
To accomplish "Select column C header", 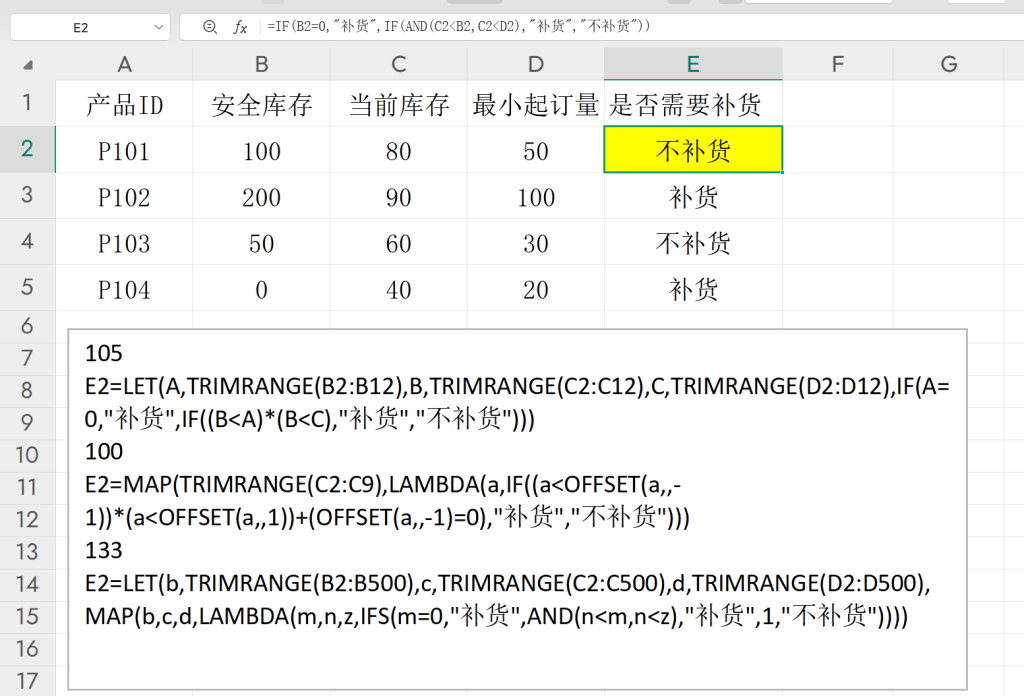I will coord(398,64).
